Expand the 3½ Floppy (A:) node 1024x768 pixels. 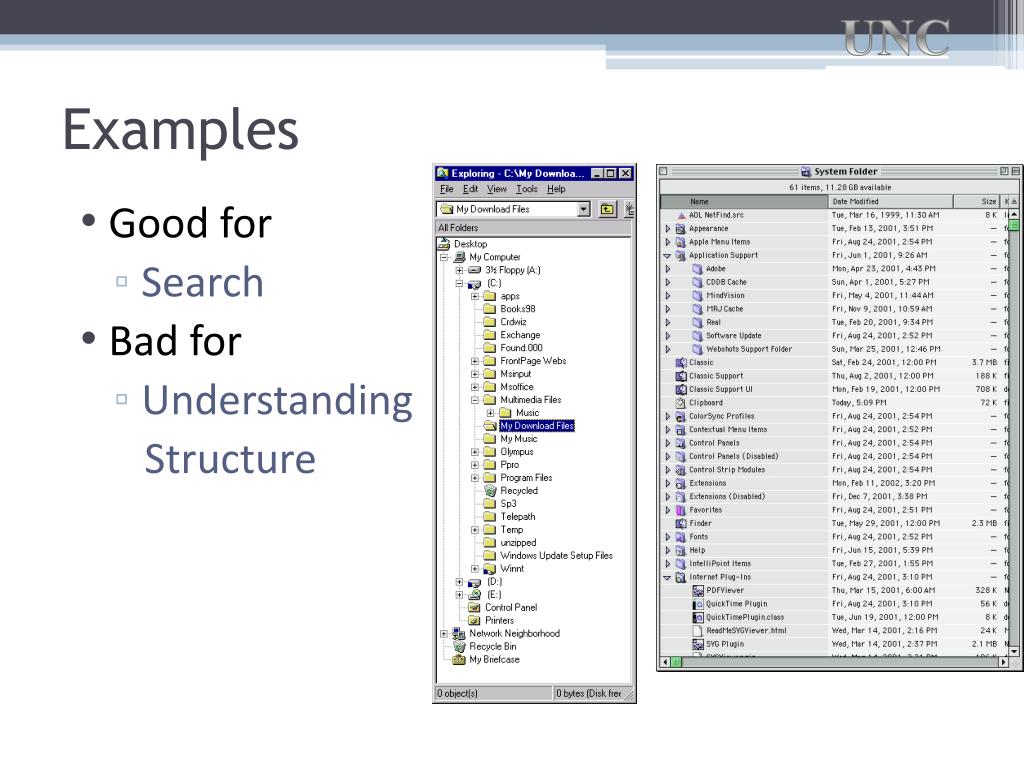pos(460,270)
